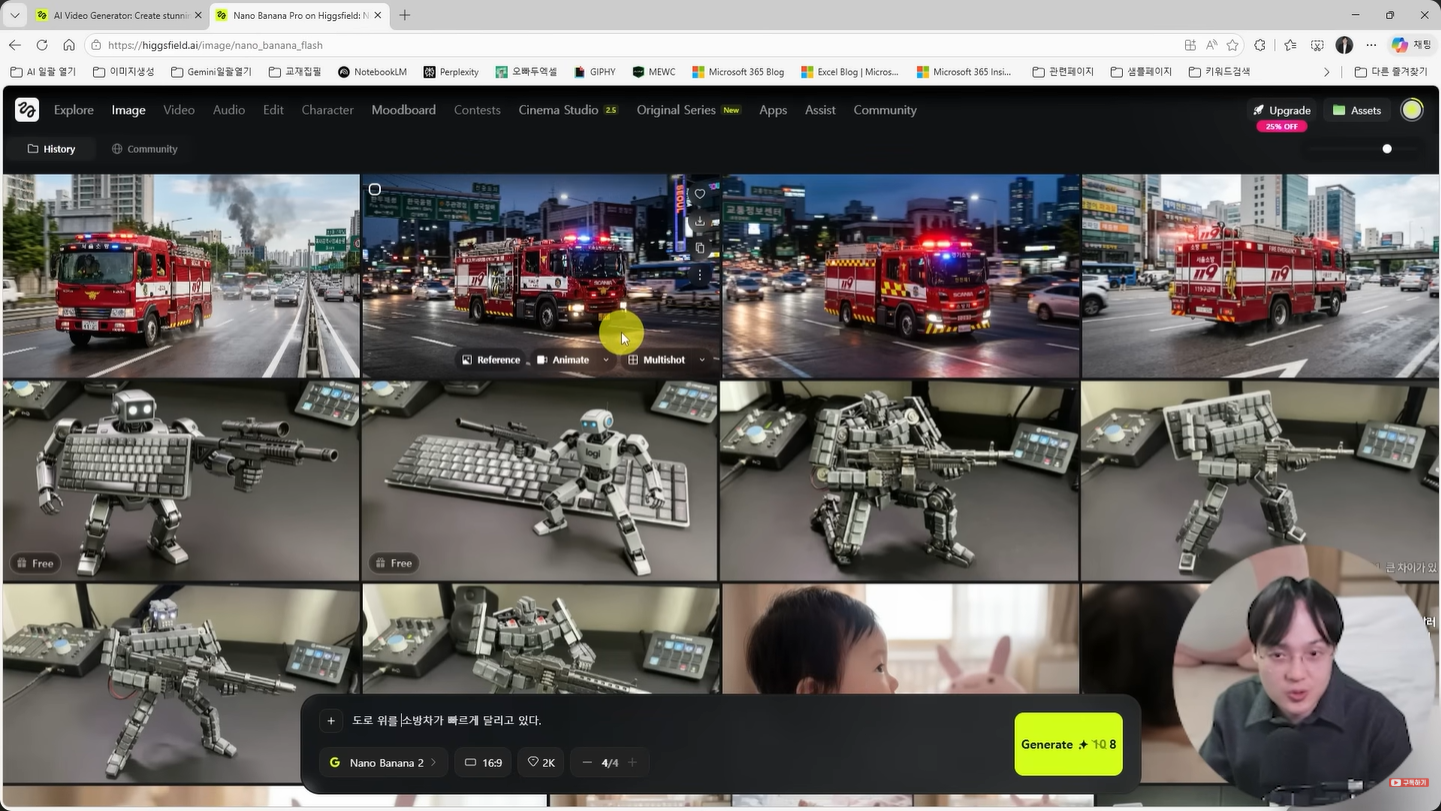This screenshot has width=1441, height=811.
Task: Open the rear-view fire truck daytime thumbnail
Action: (1260, 276)
